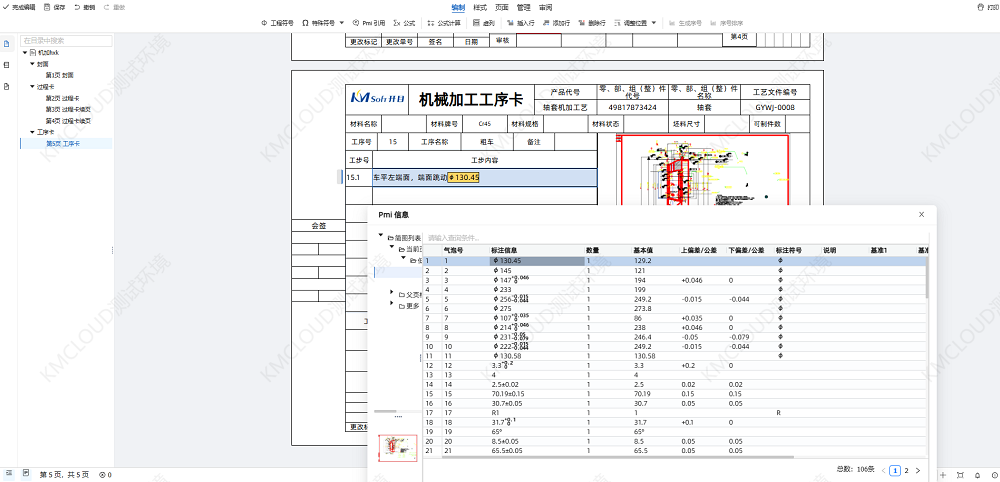This screenshot has width=1000, height=482.
Task: Collapse the root 机加 tree node
Action: pos(25,52)
